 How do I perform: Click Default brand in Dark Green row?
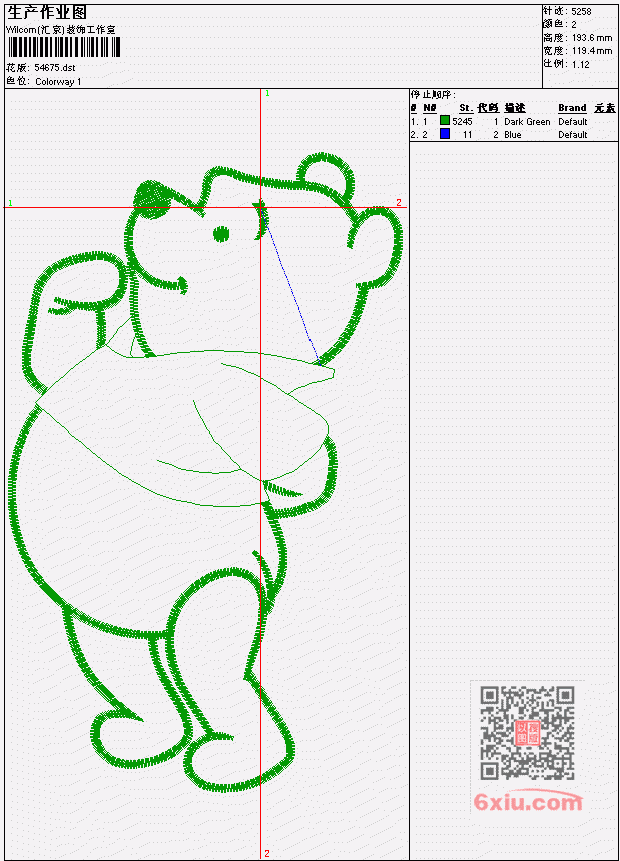(573, 121)
